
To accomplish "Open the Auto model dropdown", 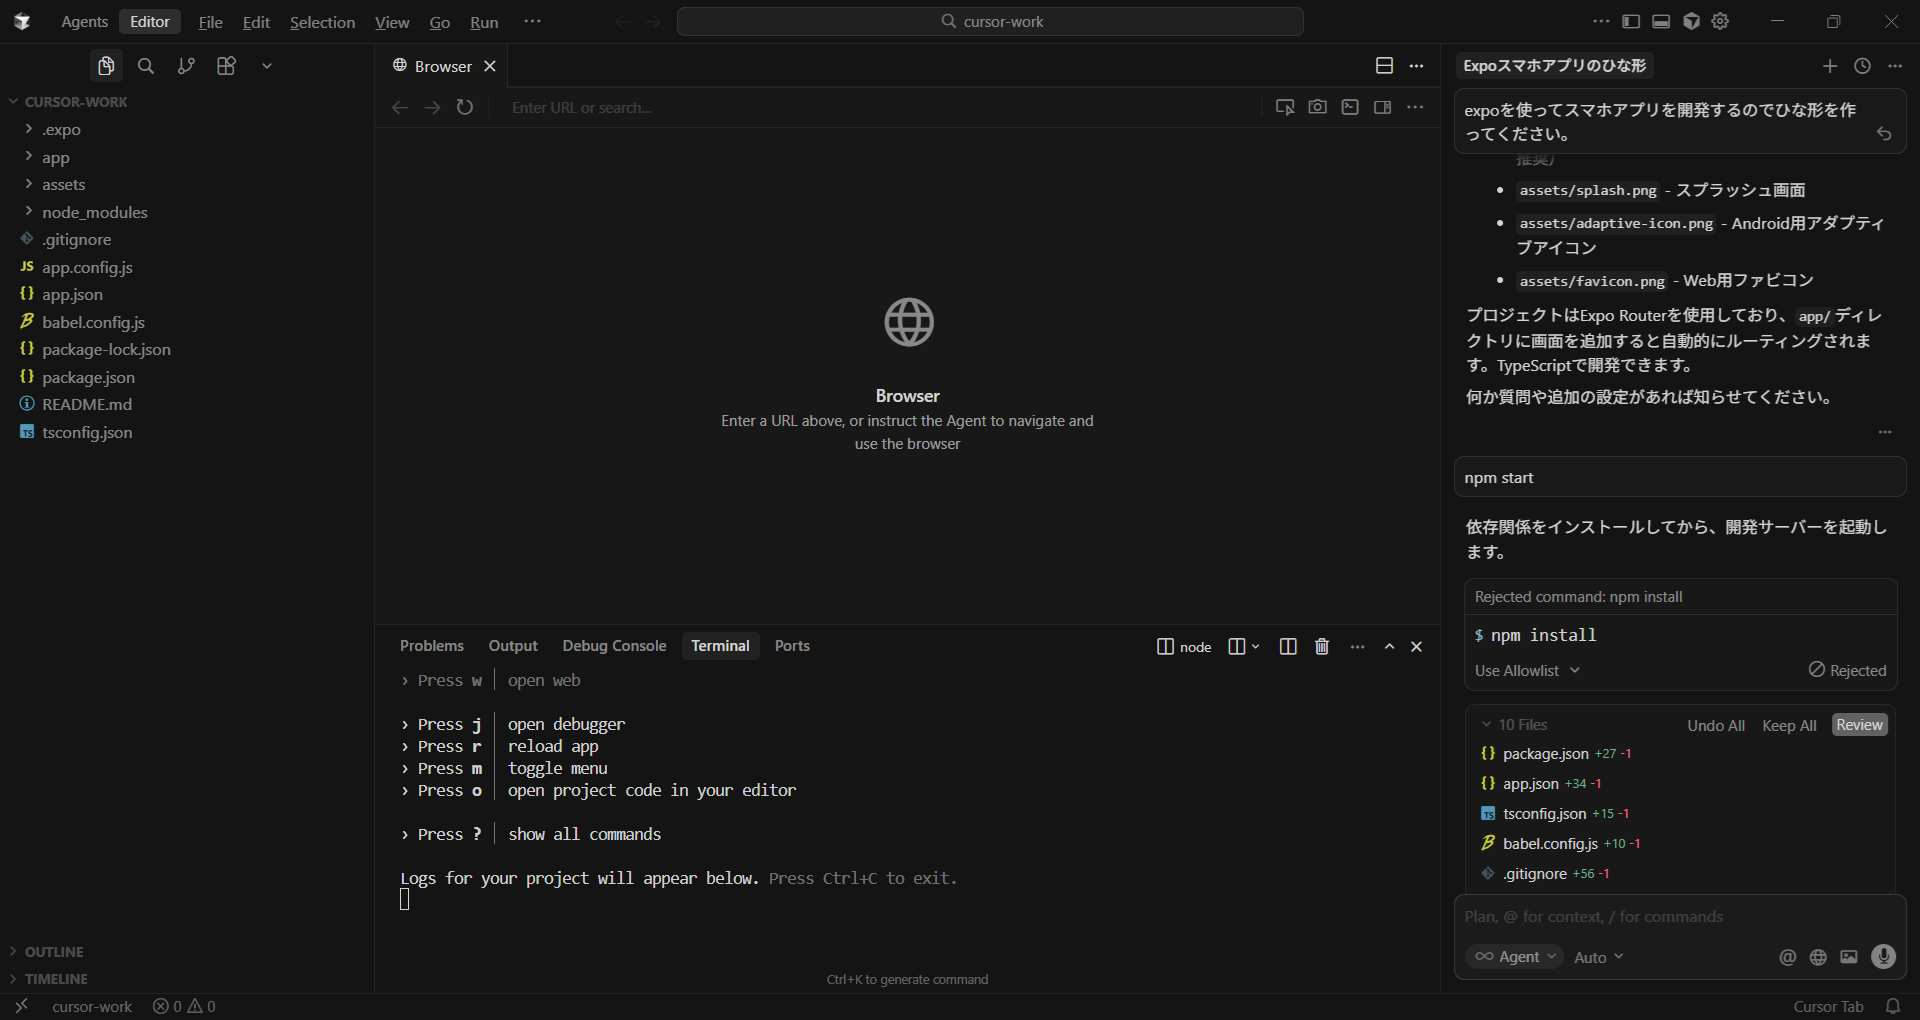I will tap(1598, 957).
